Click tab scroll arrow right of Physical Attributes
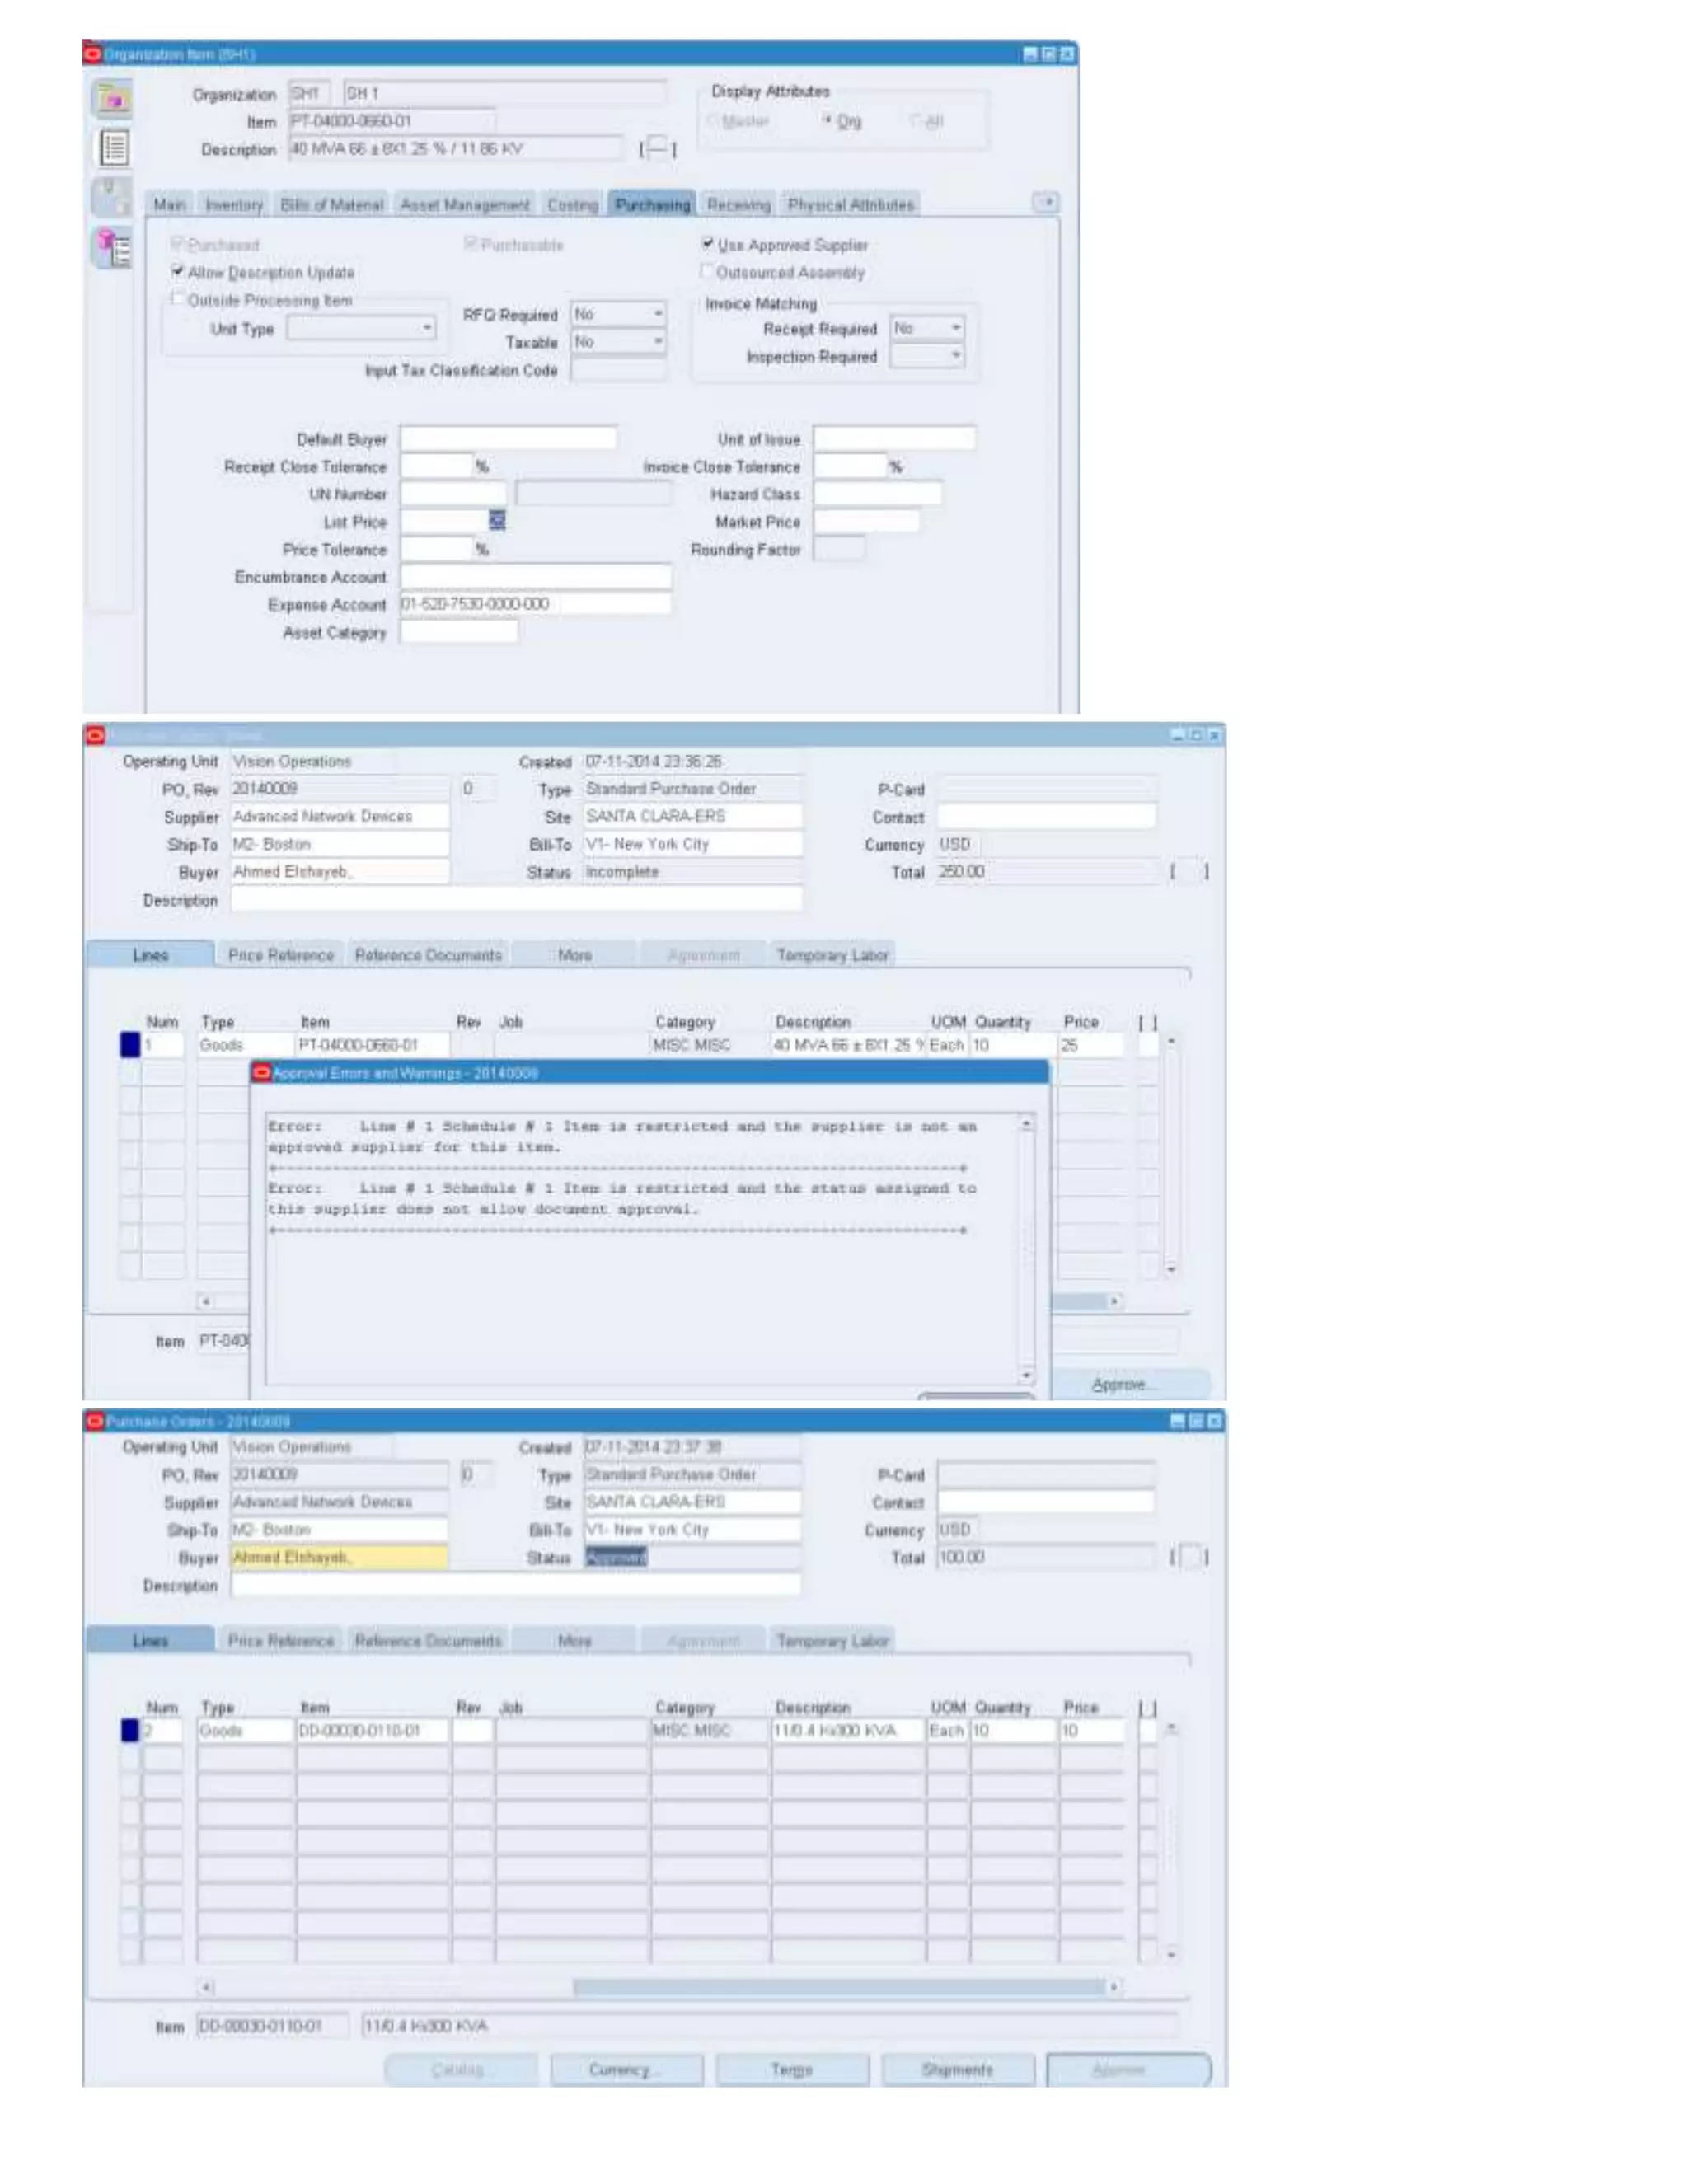1688x2184 pixels. 1045,203
